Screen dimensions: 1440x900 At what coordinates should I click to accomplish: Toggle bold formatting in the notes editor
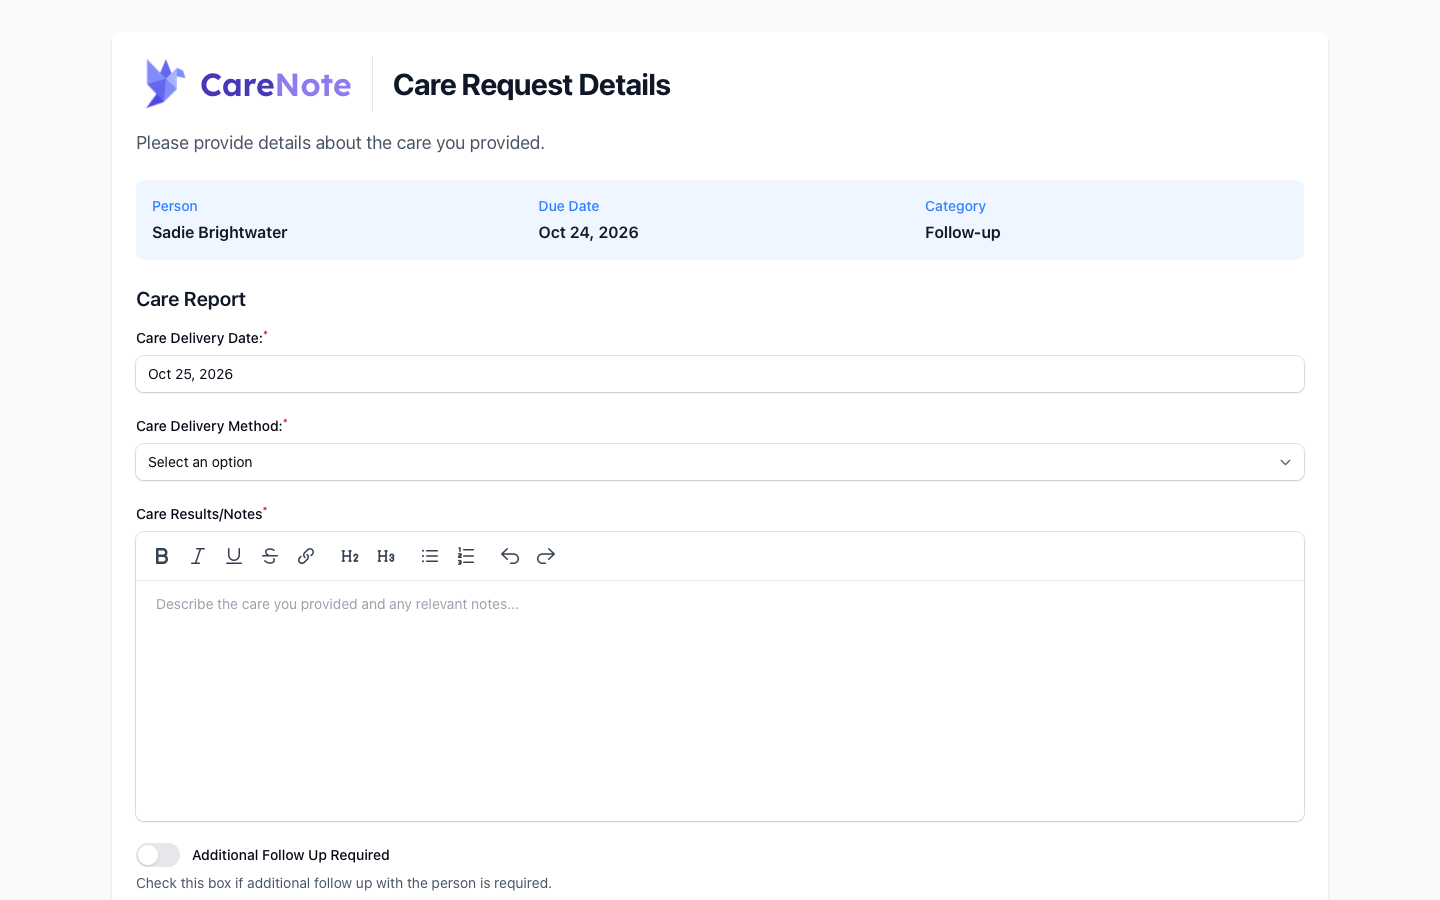pyautogui.click(x=162, y=556)
